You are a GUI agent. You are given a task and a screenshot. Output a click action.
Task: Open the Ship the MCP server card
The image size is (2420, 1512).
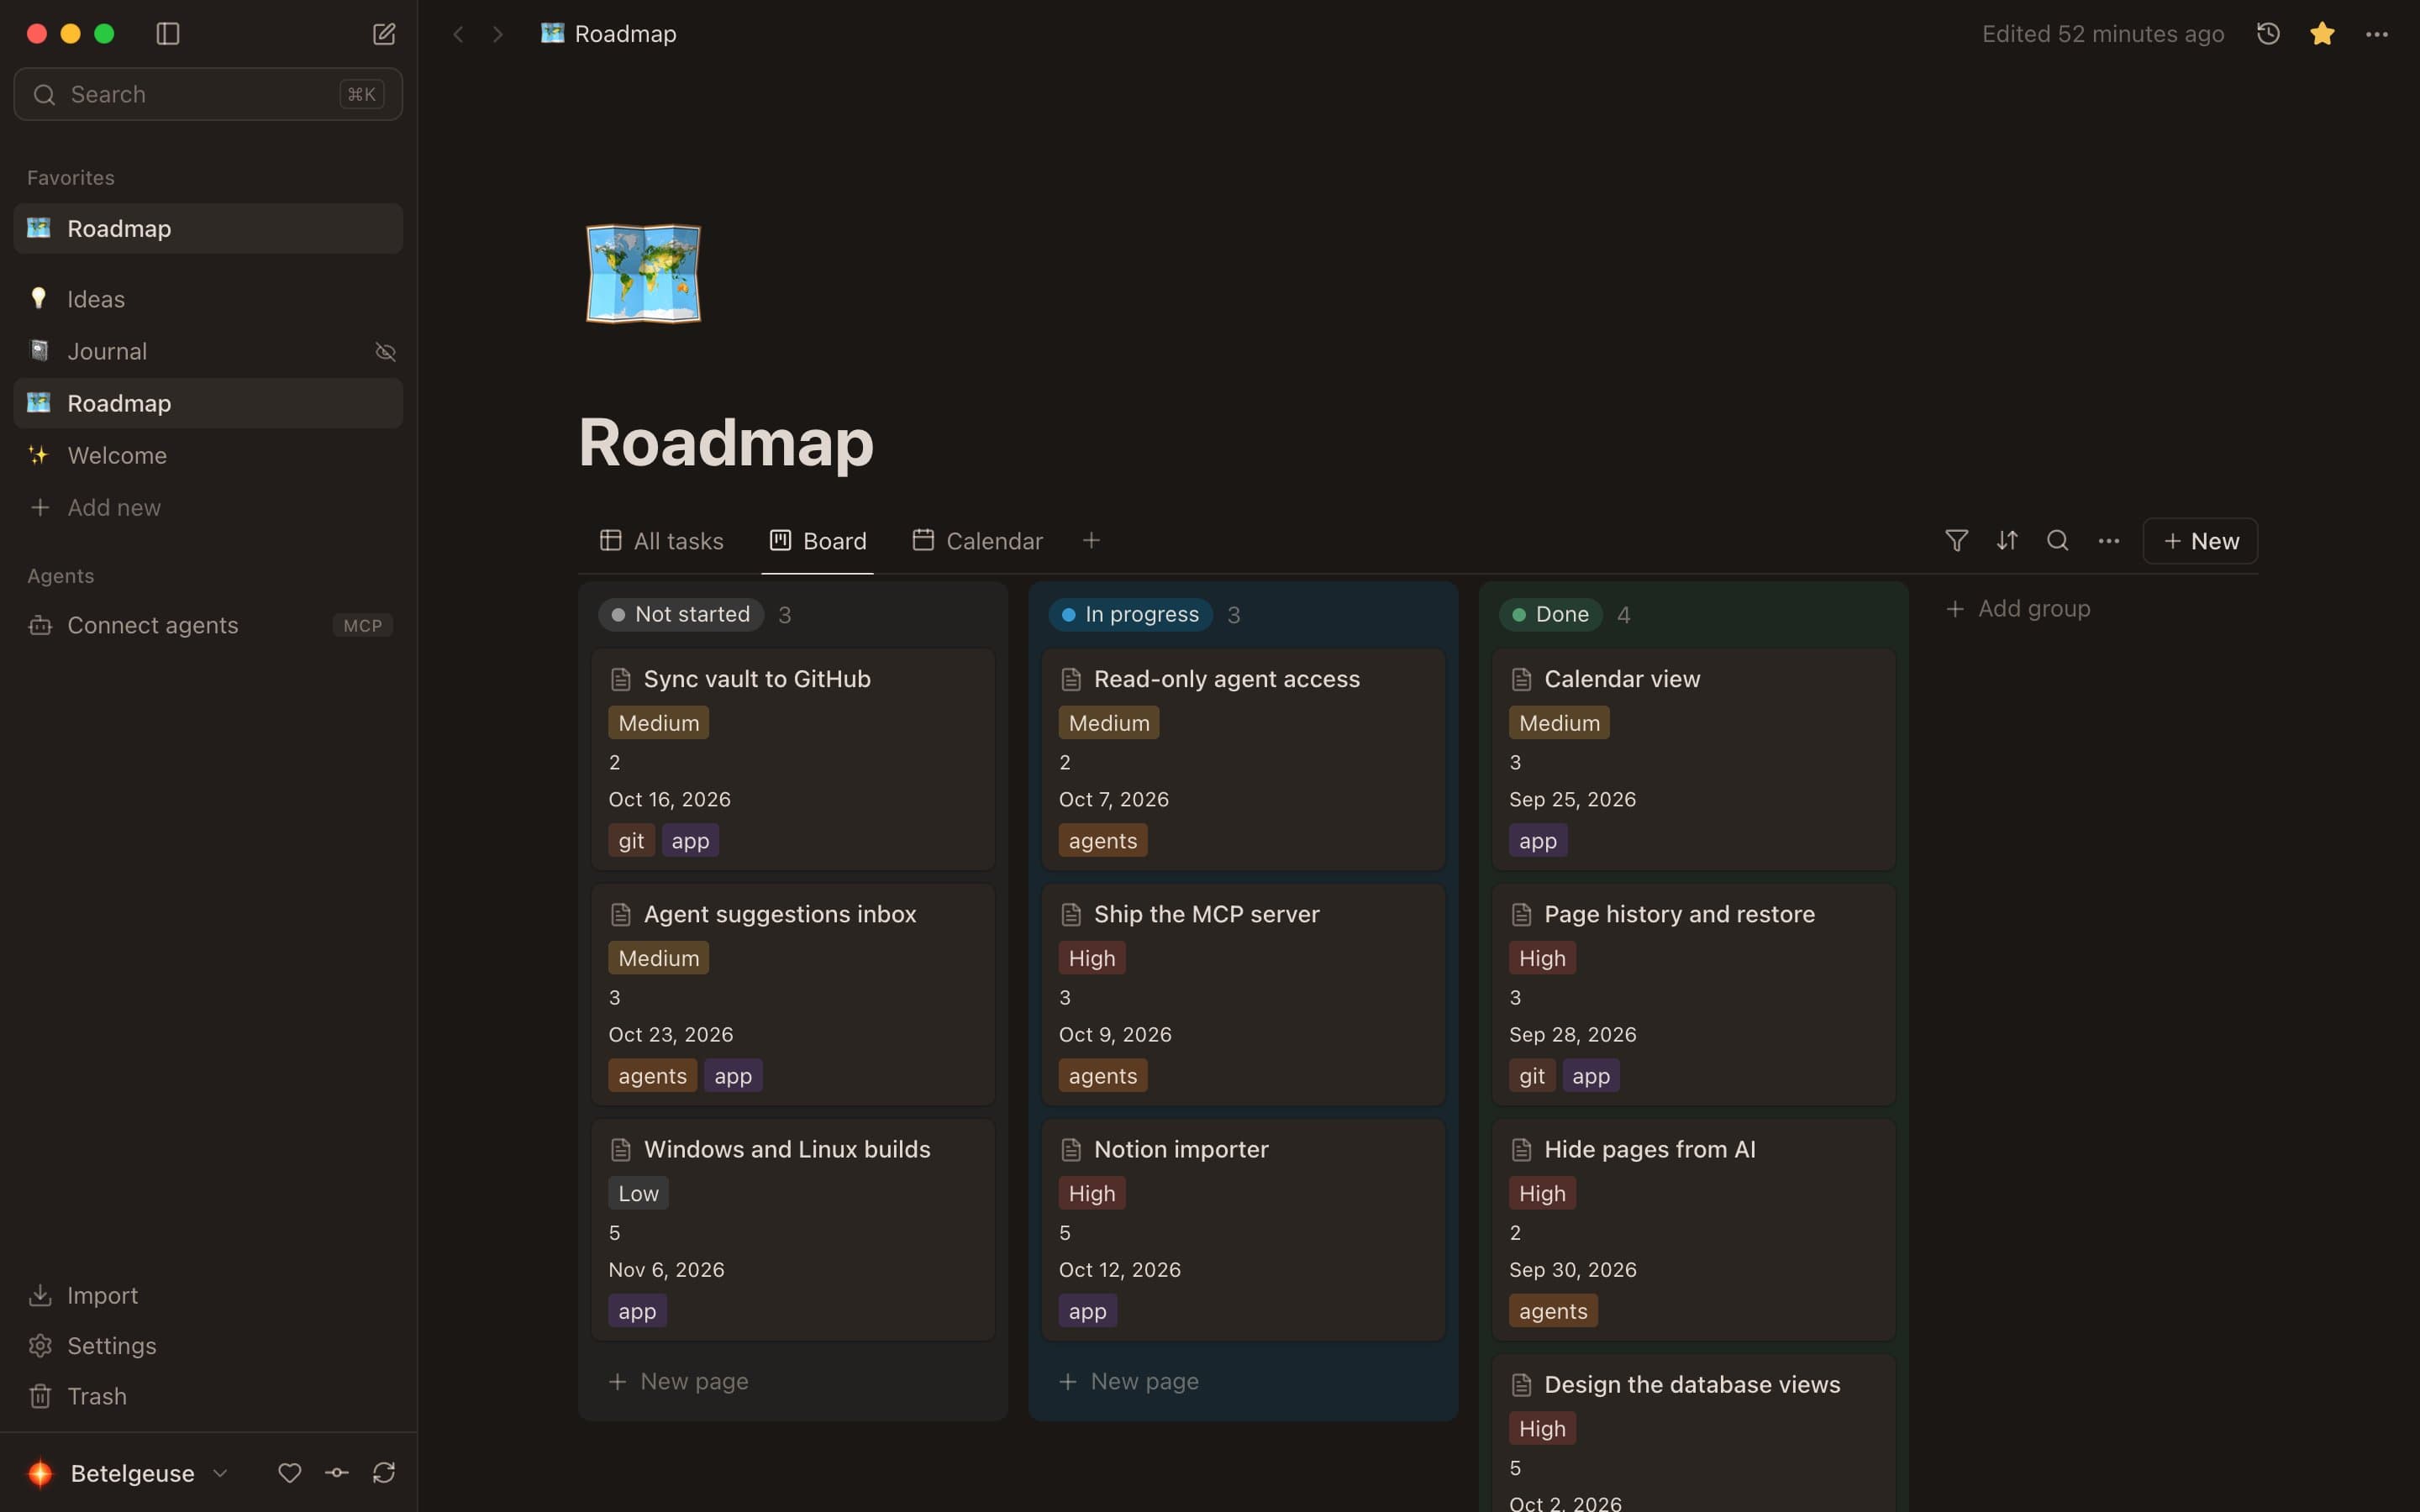[1243, 994]
